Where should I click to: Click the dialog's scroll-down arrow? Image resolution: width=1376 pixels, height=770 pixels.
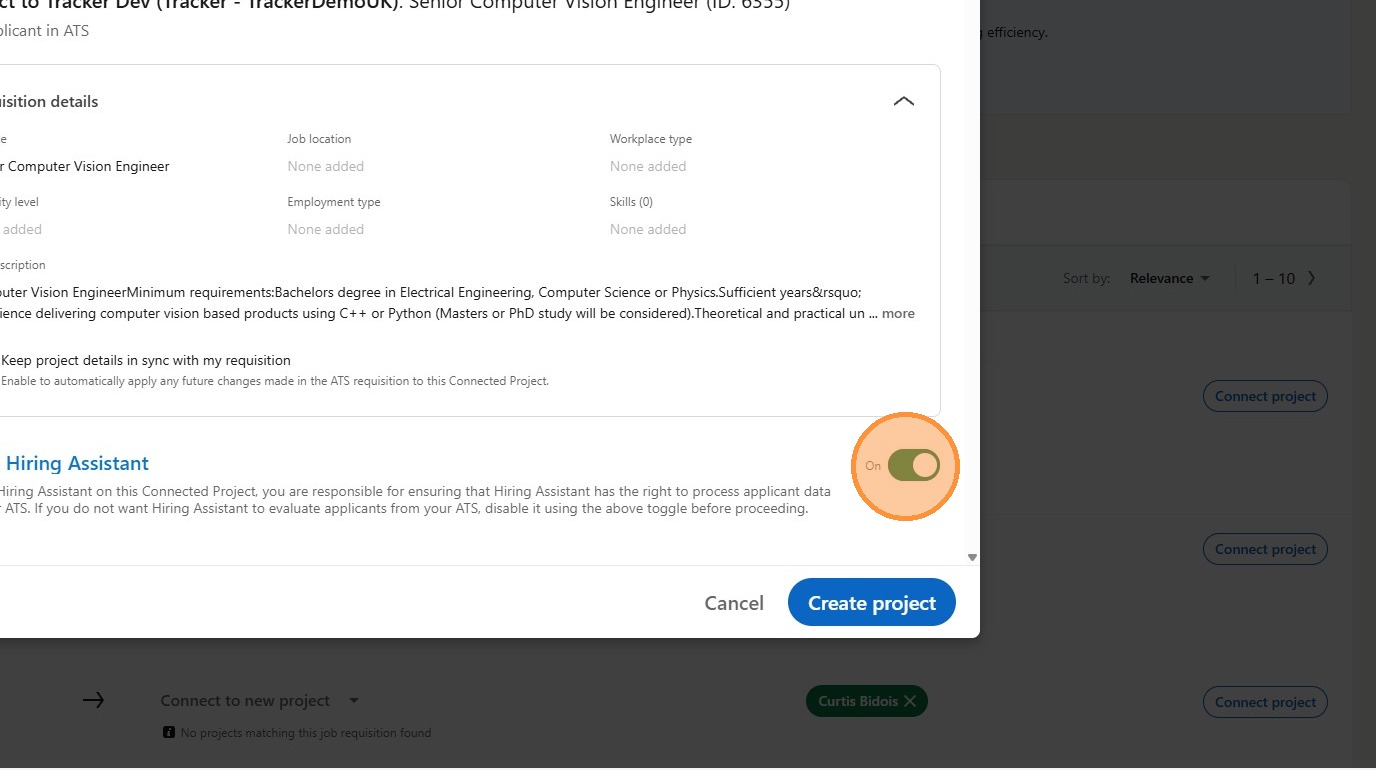tap(972, 557)
